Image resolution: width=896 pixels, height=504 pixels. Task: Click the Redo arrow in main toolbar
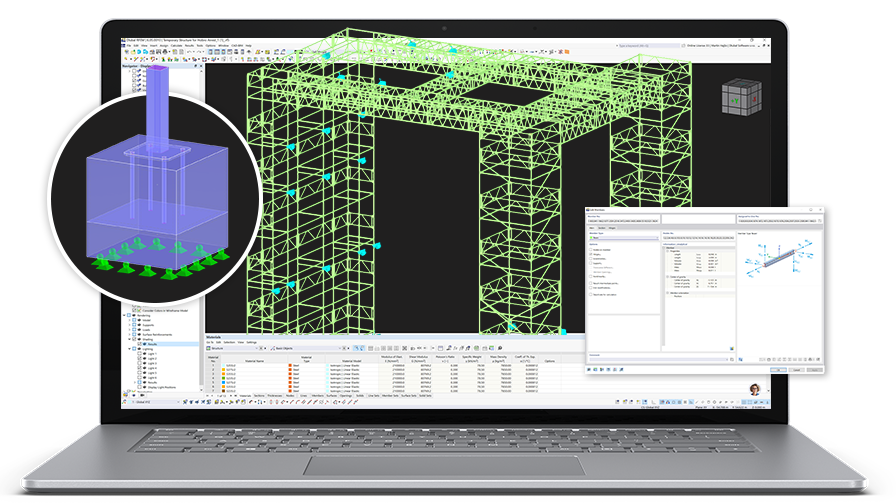point(199,51)
